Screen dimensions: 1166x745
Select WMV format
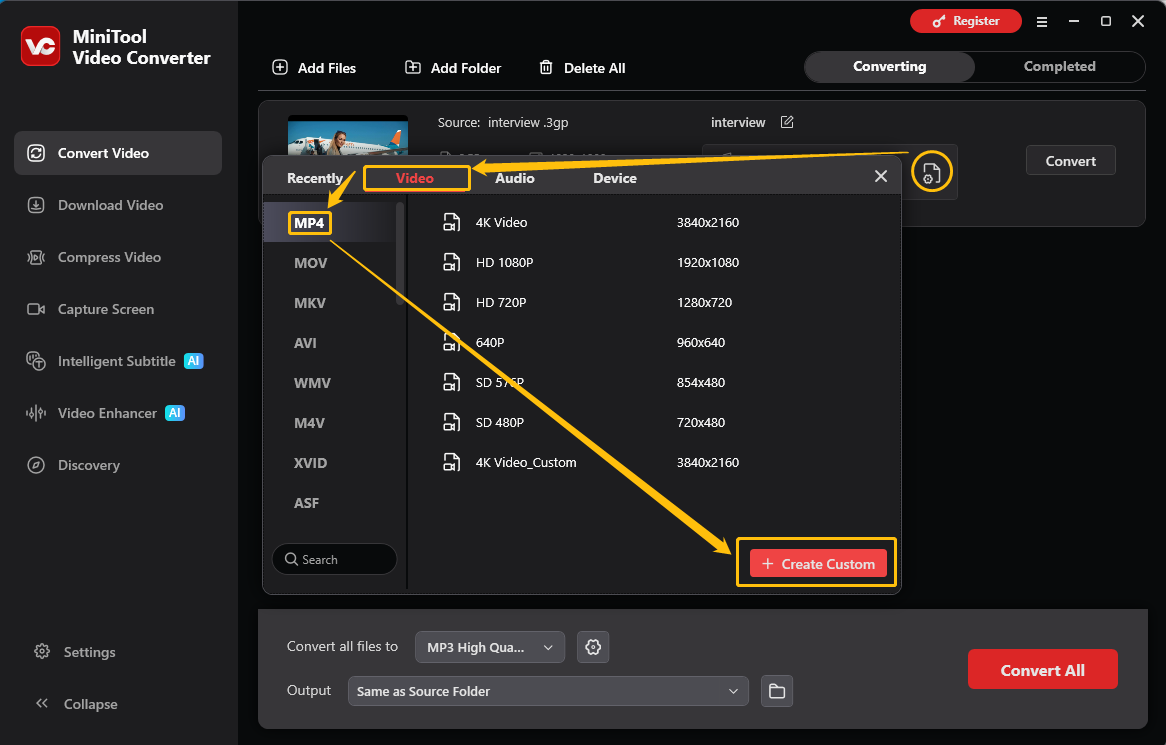click(x=312, y=384)
